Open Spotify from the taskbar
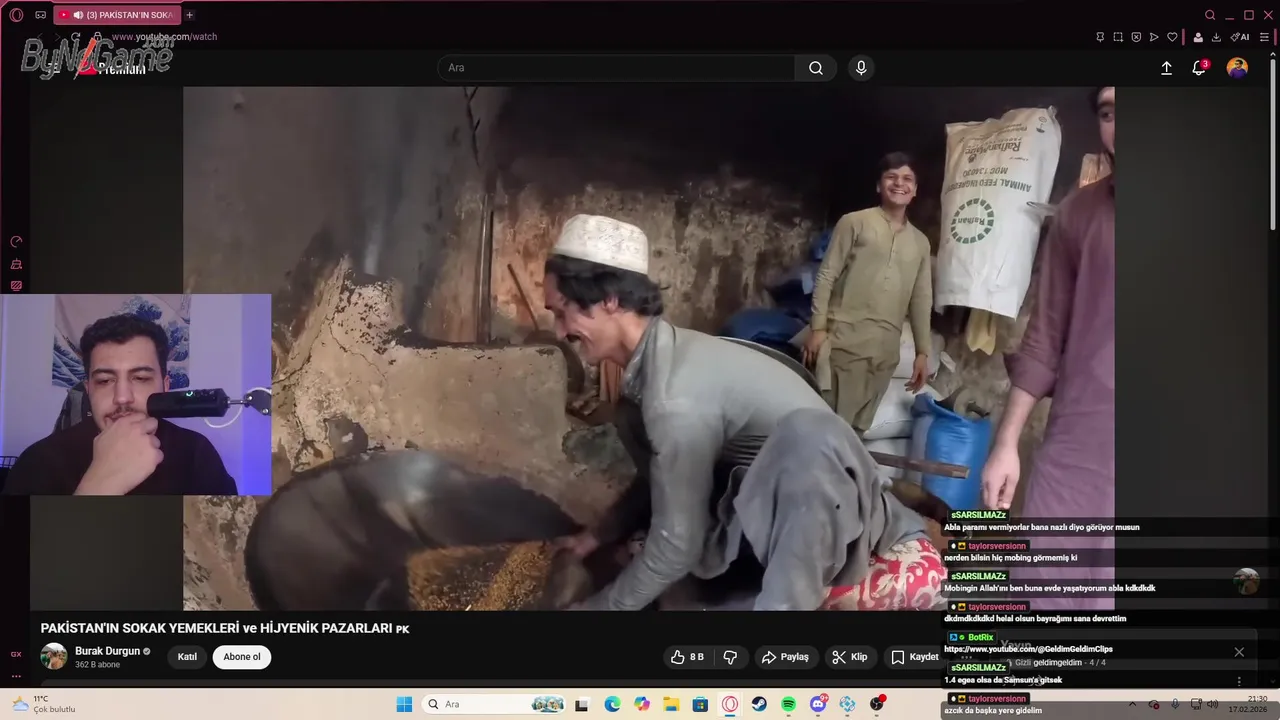 click(788, 704)
